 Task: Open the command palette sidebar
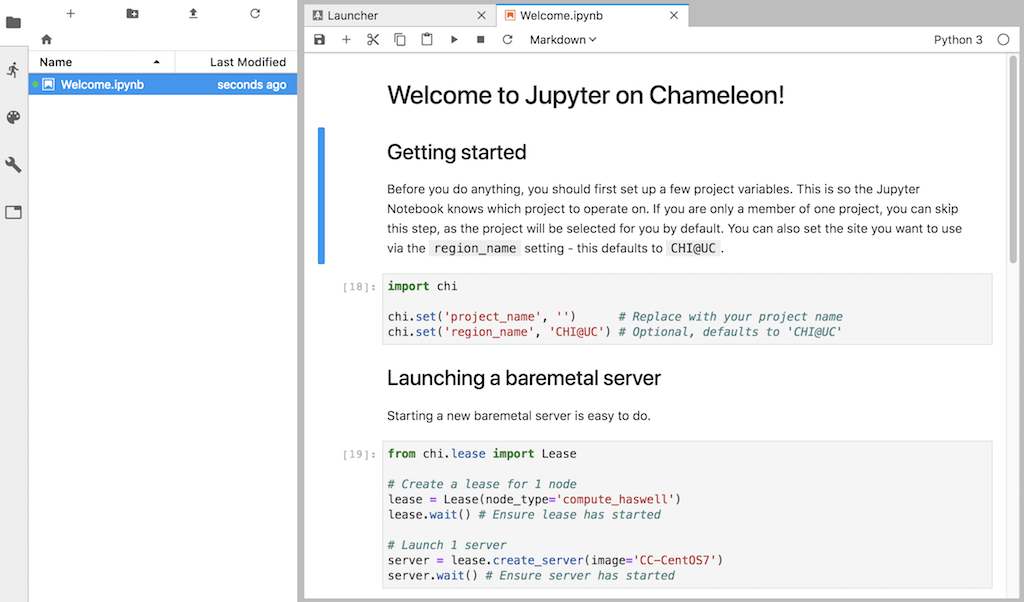point(13,116)
